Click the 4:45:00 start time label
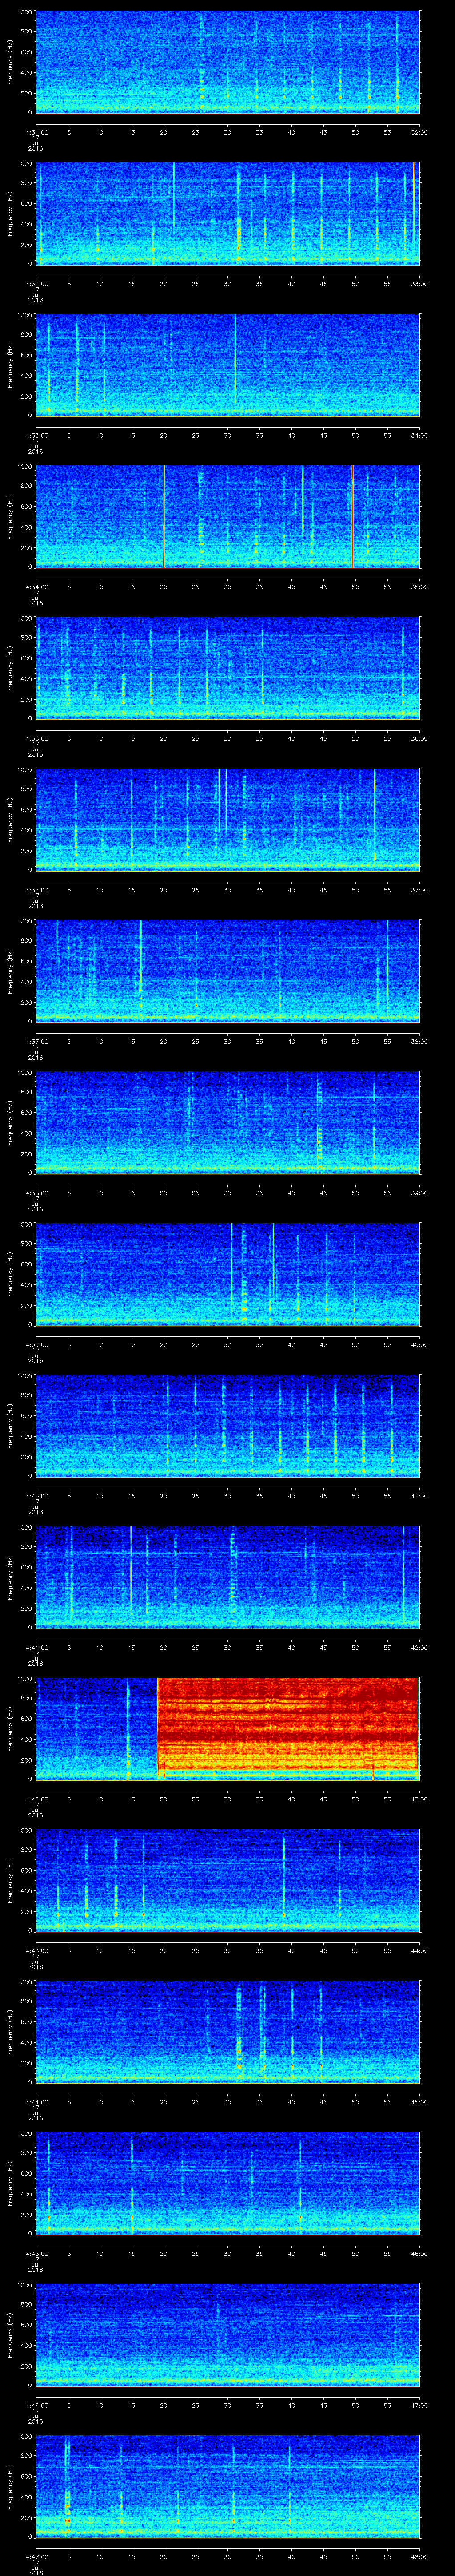 (x=36, y=2253)
